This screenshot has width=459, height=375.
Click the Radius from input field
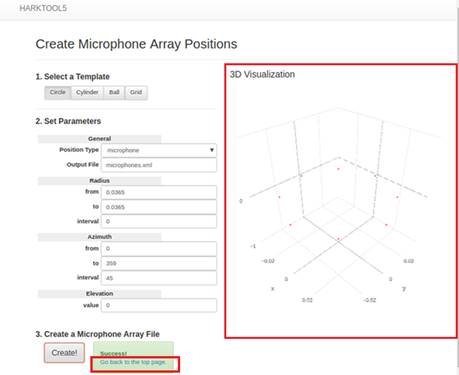[159, 192]
